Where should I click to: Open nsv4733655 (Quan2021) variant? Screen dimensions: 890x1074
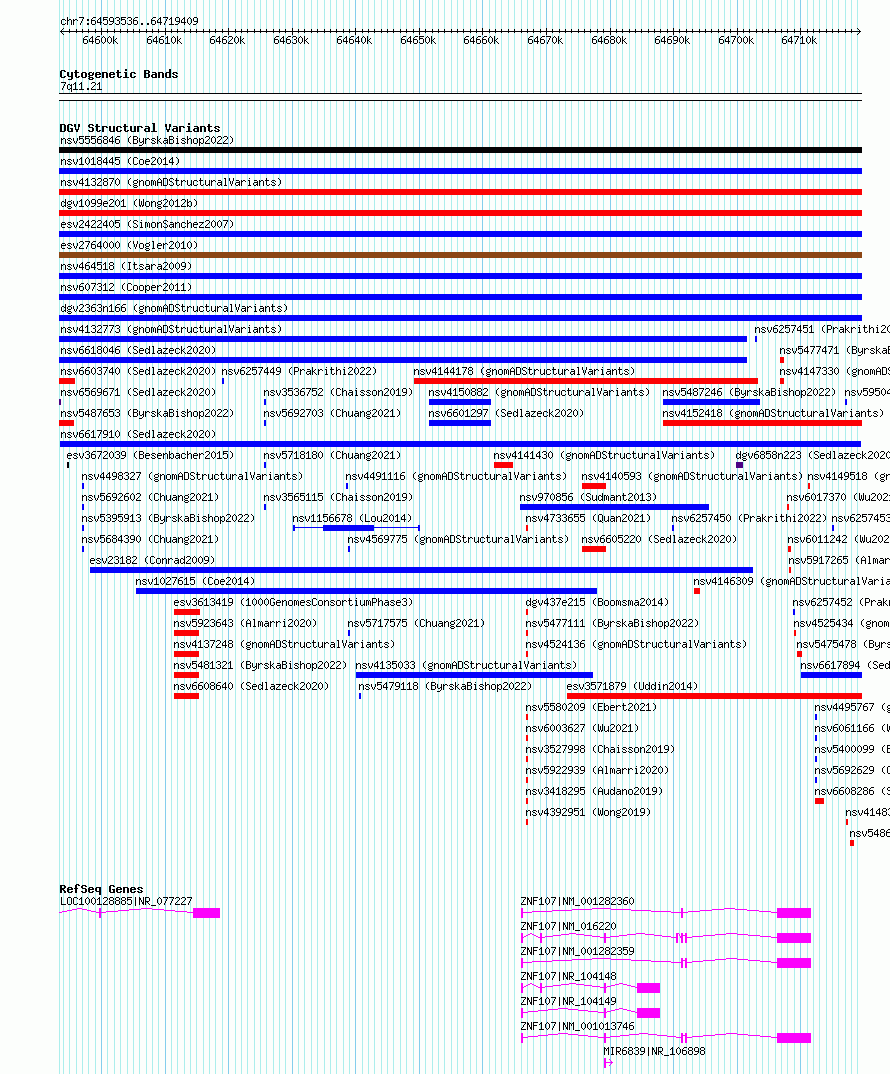point(588,519)
